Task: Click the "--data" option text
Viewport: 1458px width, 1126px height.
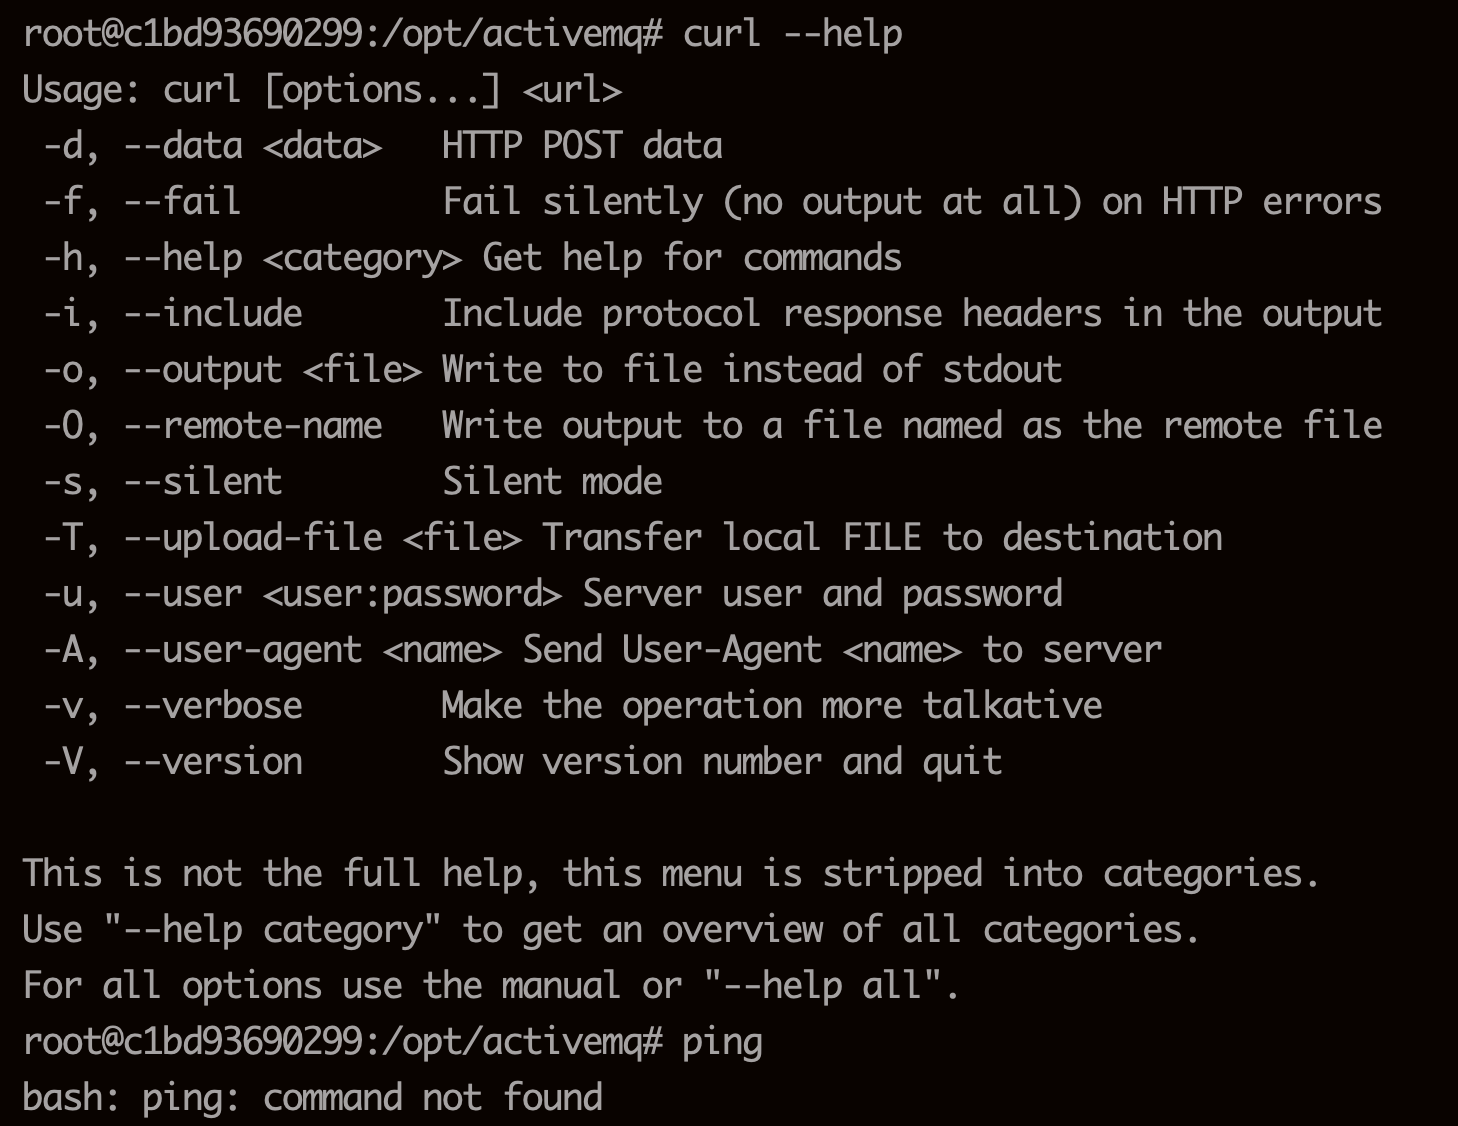Action: (182, 146)
